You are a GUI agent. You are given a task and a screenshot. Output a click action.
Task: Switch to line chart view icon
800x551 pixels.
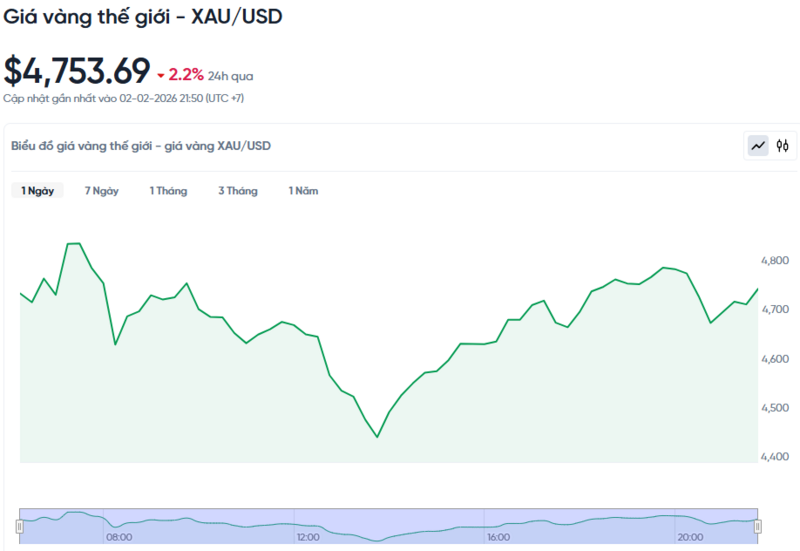click(x=759, y=146)
